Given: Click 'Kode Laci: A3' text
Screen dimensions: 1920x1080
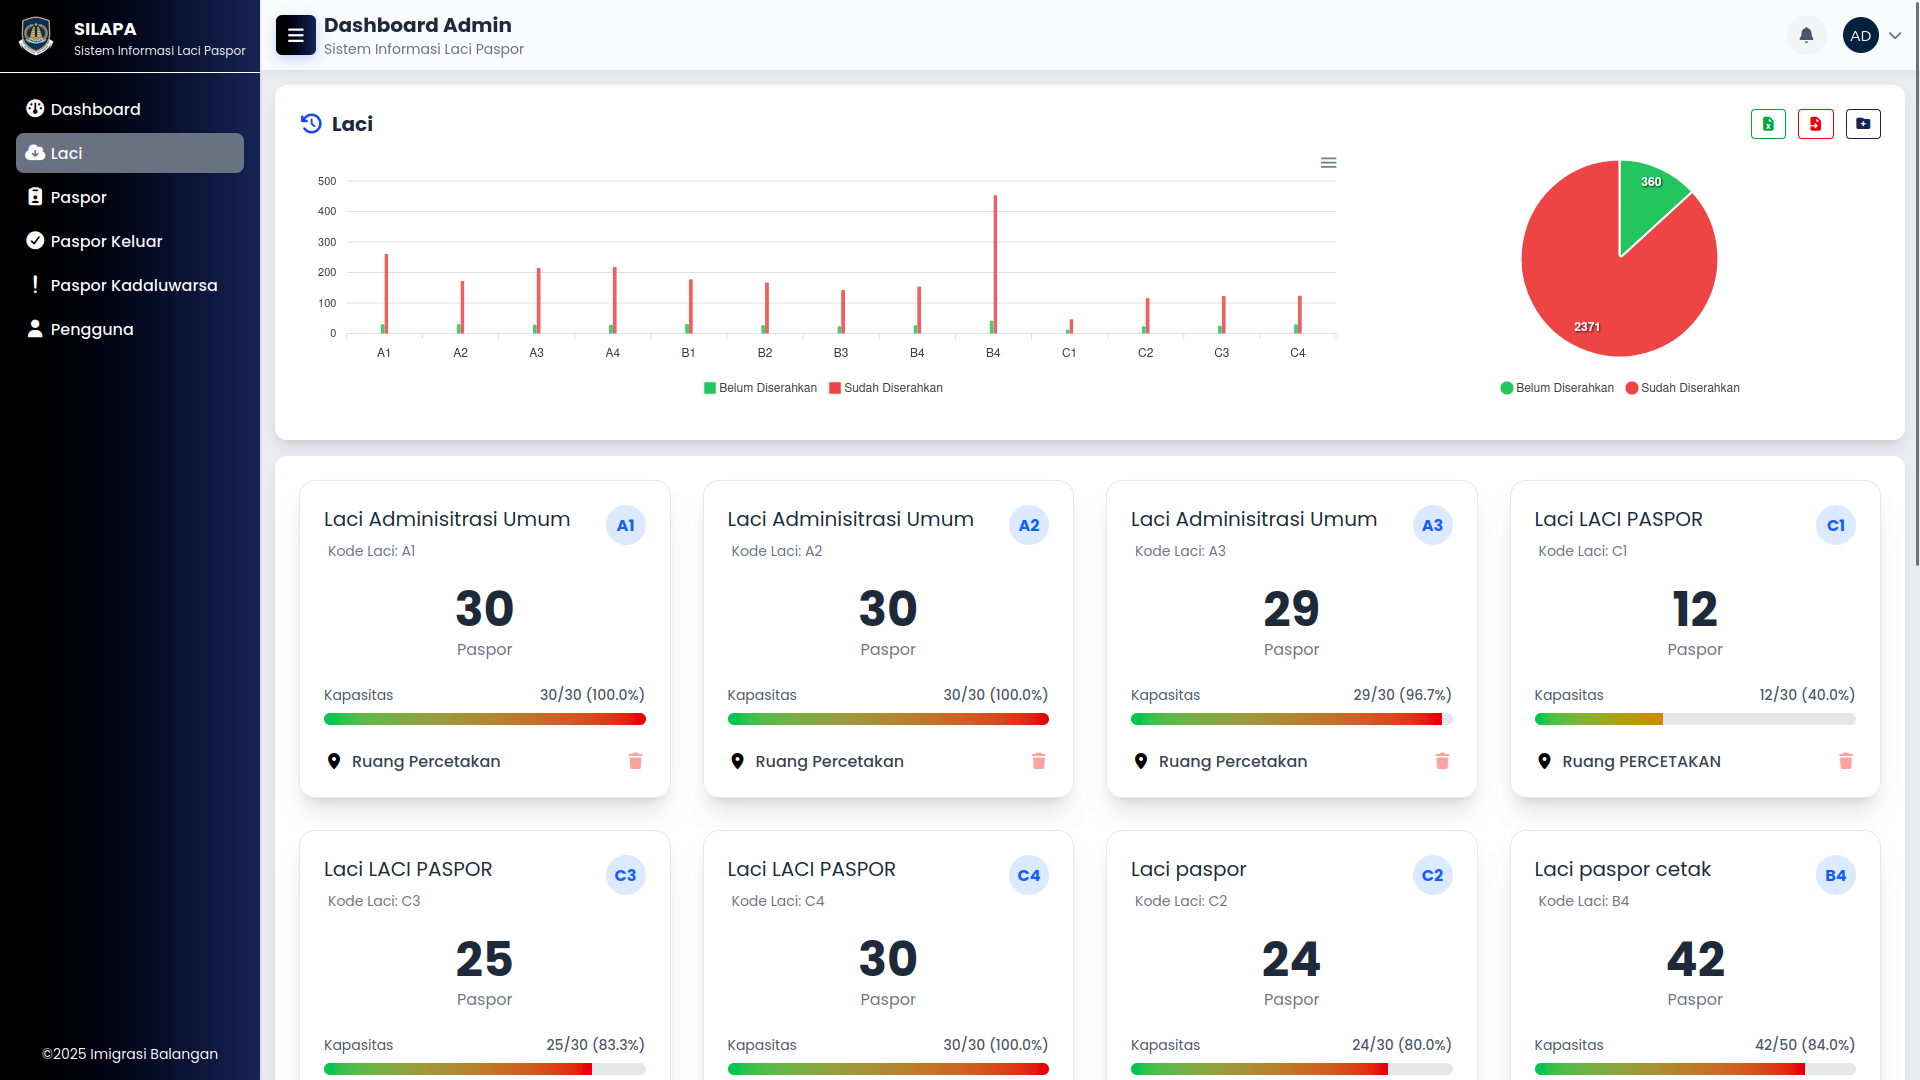Looking at the screenshot, I should pyautogui.click(x=1180, y=551).
